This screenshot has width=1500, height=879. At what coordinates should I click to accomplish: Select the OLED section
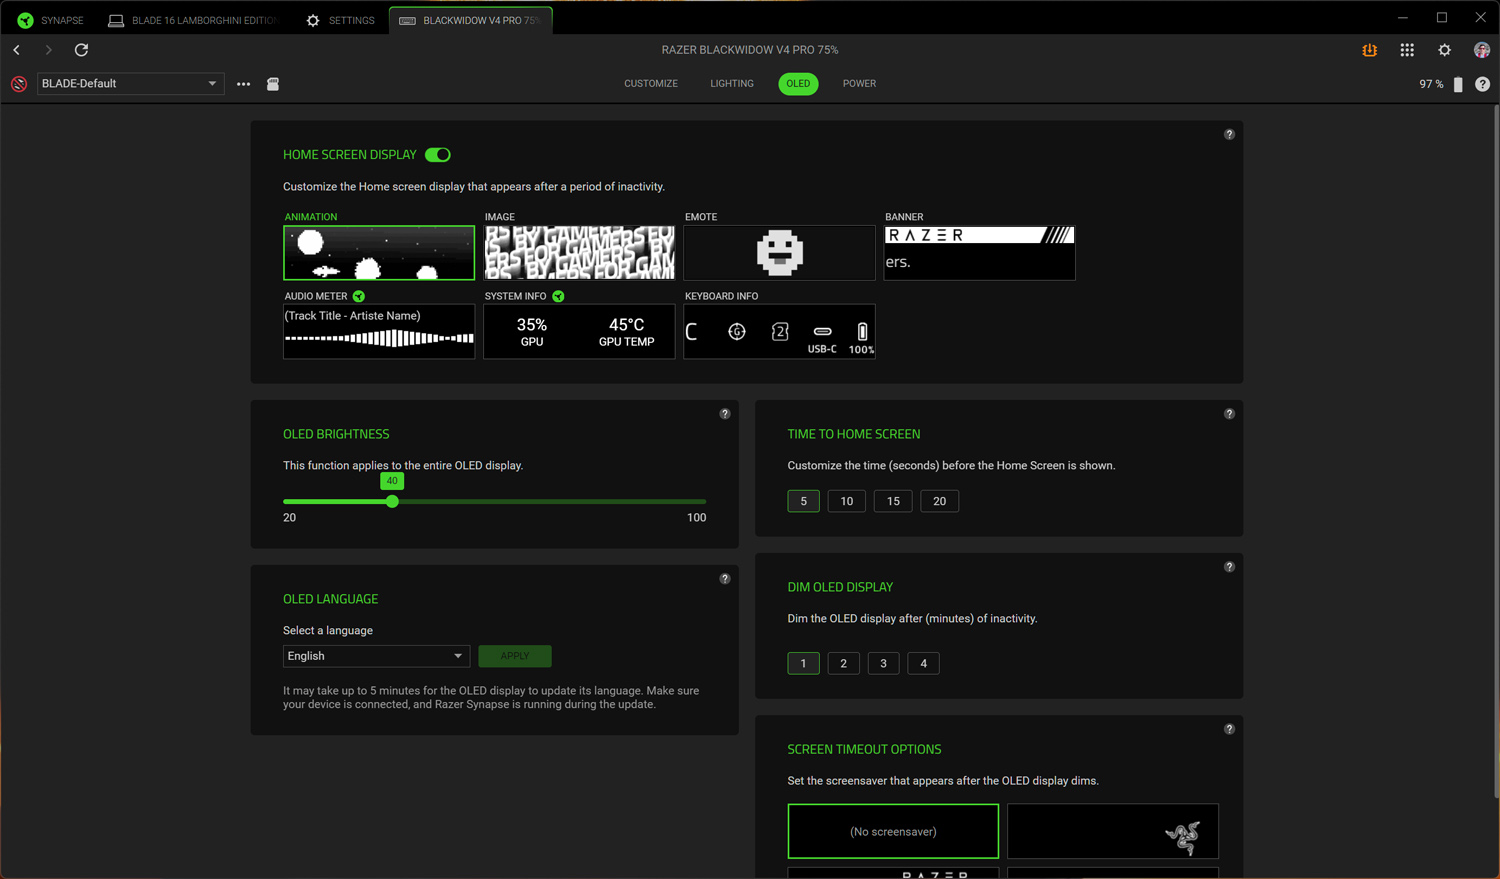(798, 84)
